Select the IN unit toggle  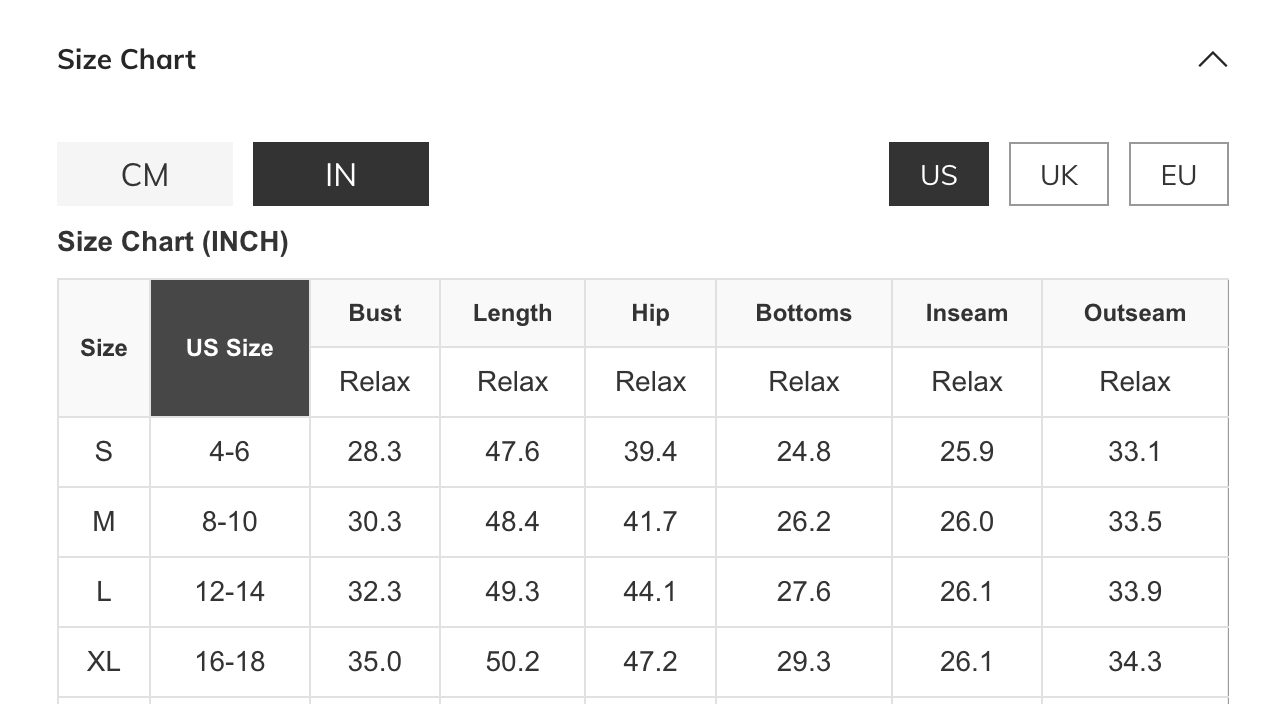[340, 174]
